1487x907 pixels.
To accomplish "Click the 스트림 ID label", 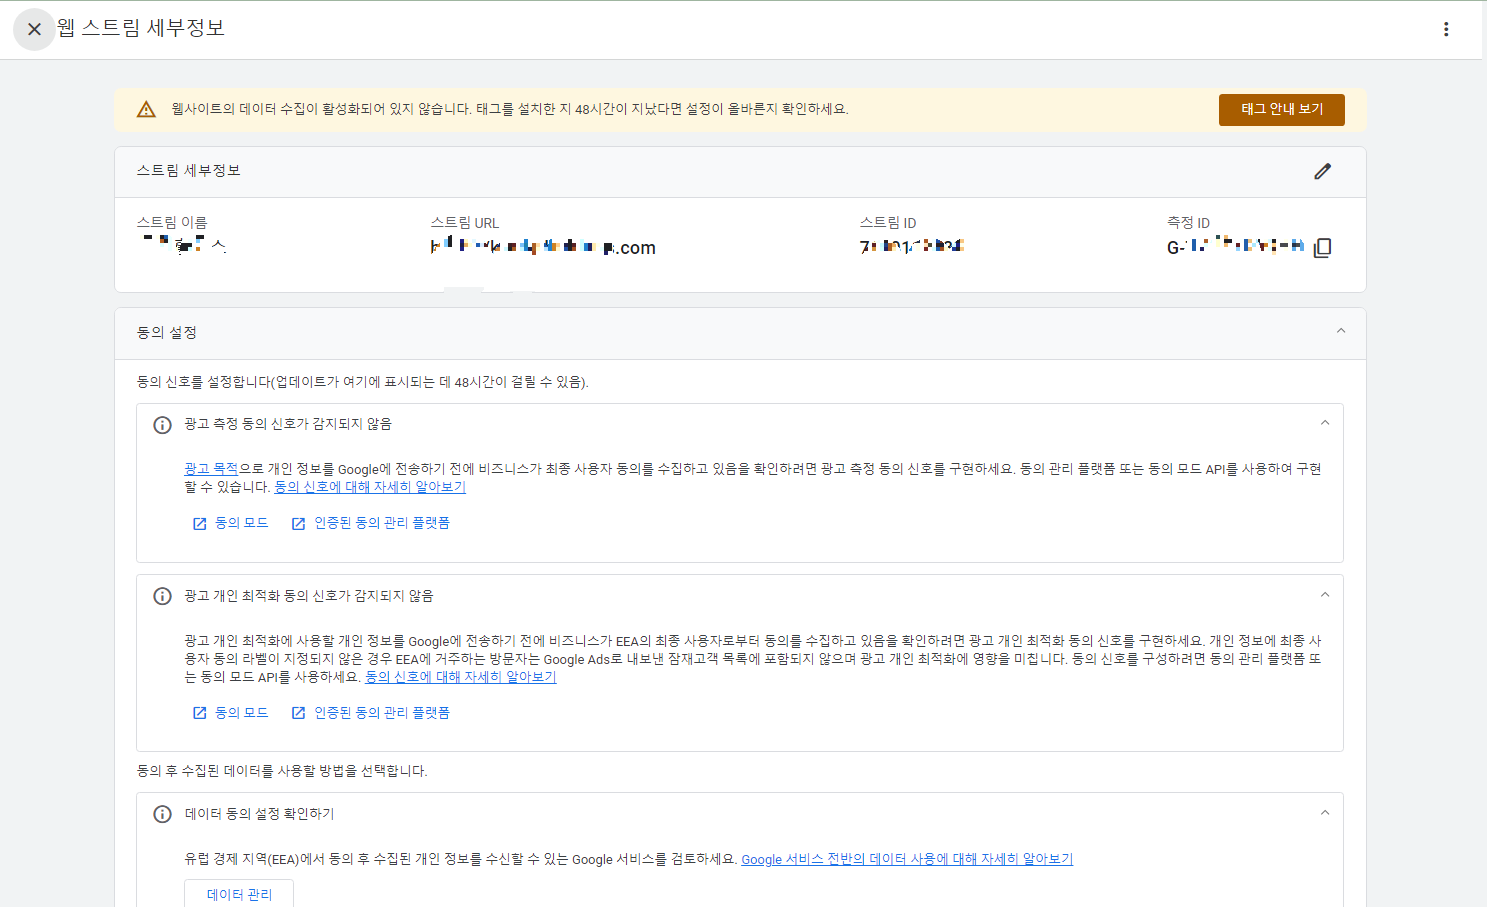I will point(888,222).
